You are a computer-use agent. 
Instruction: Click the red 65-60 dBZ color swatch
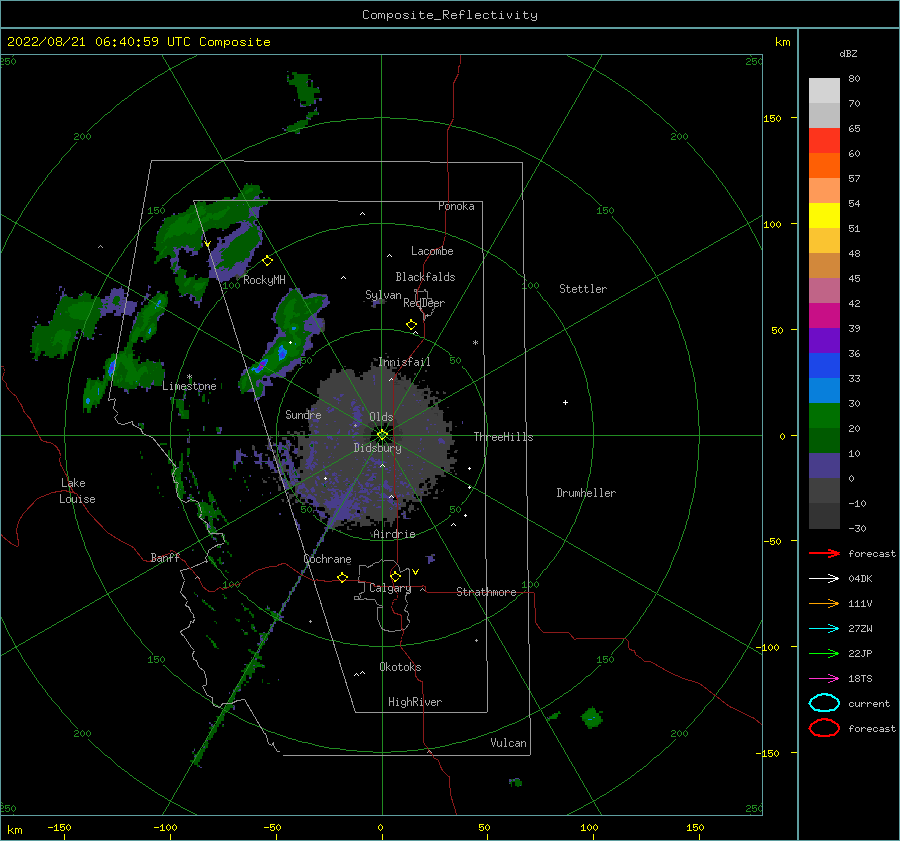pyautogui.click(x=824, y=141)
